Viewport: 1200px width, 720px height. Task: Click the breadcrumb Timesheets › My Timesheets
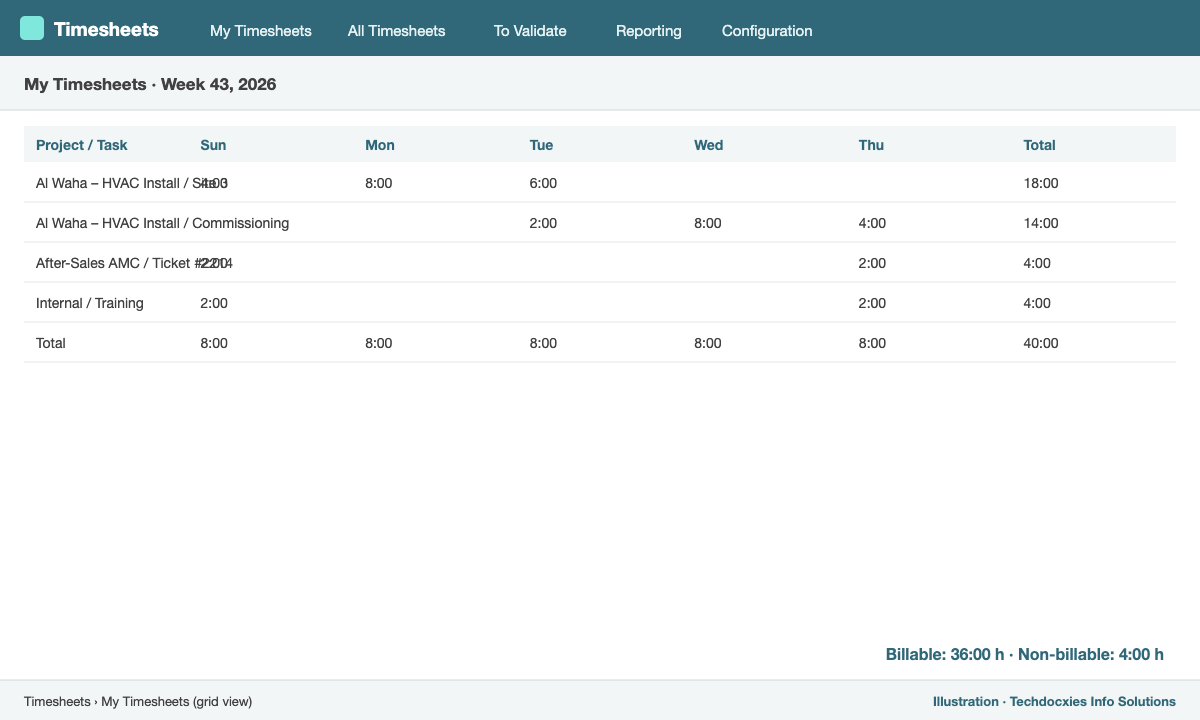click(x=138, y=702)
